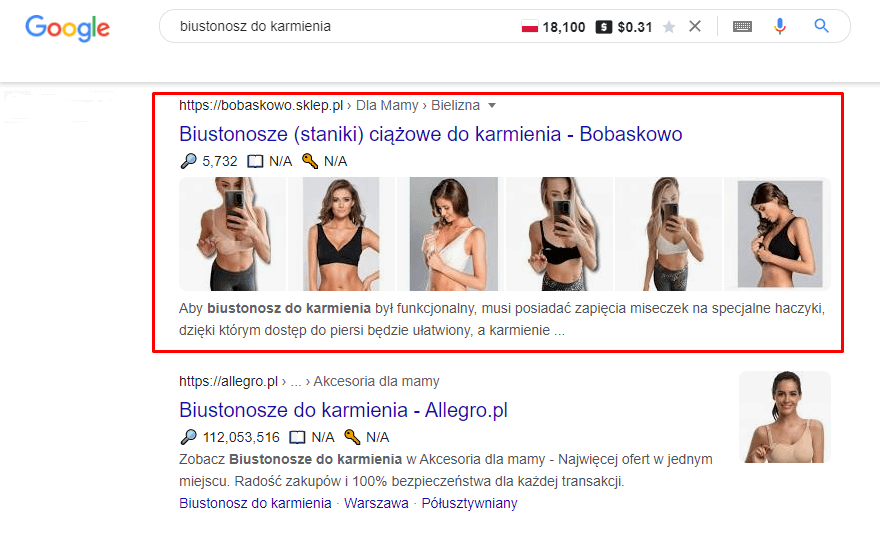Open Biustonosze ciążowe do karmienia Bobaskowo link
Viewport: 880px width, 534px height.
pos(430,134)
